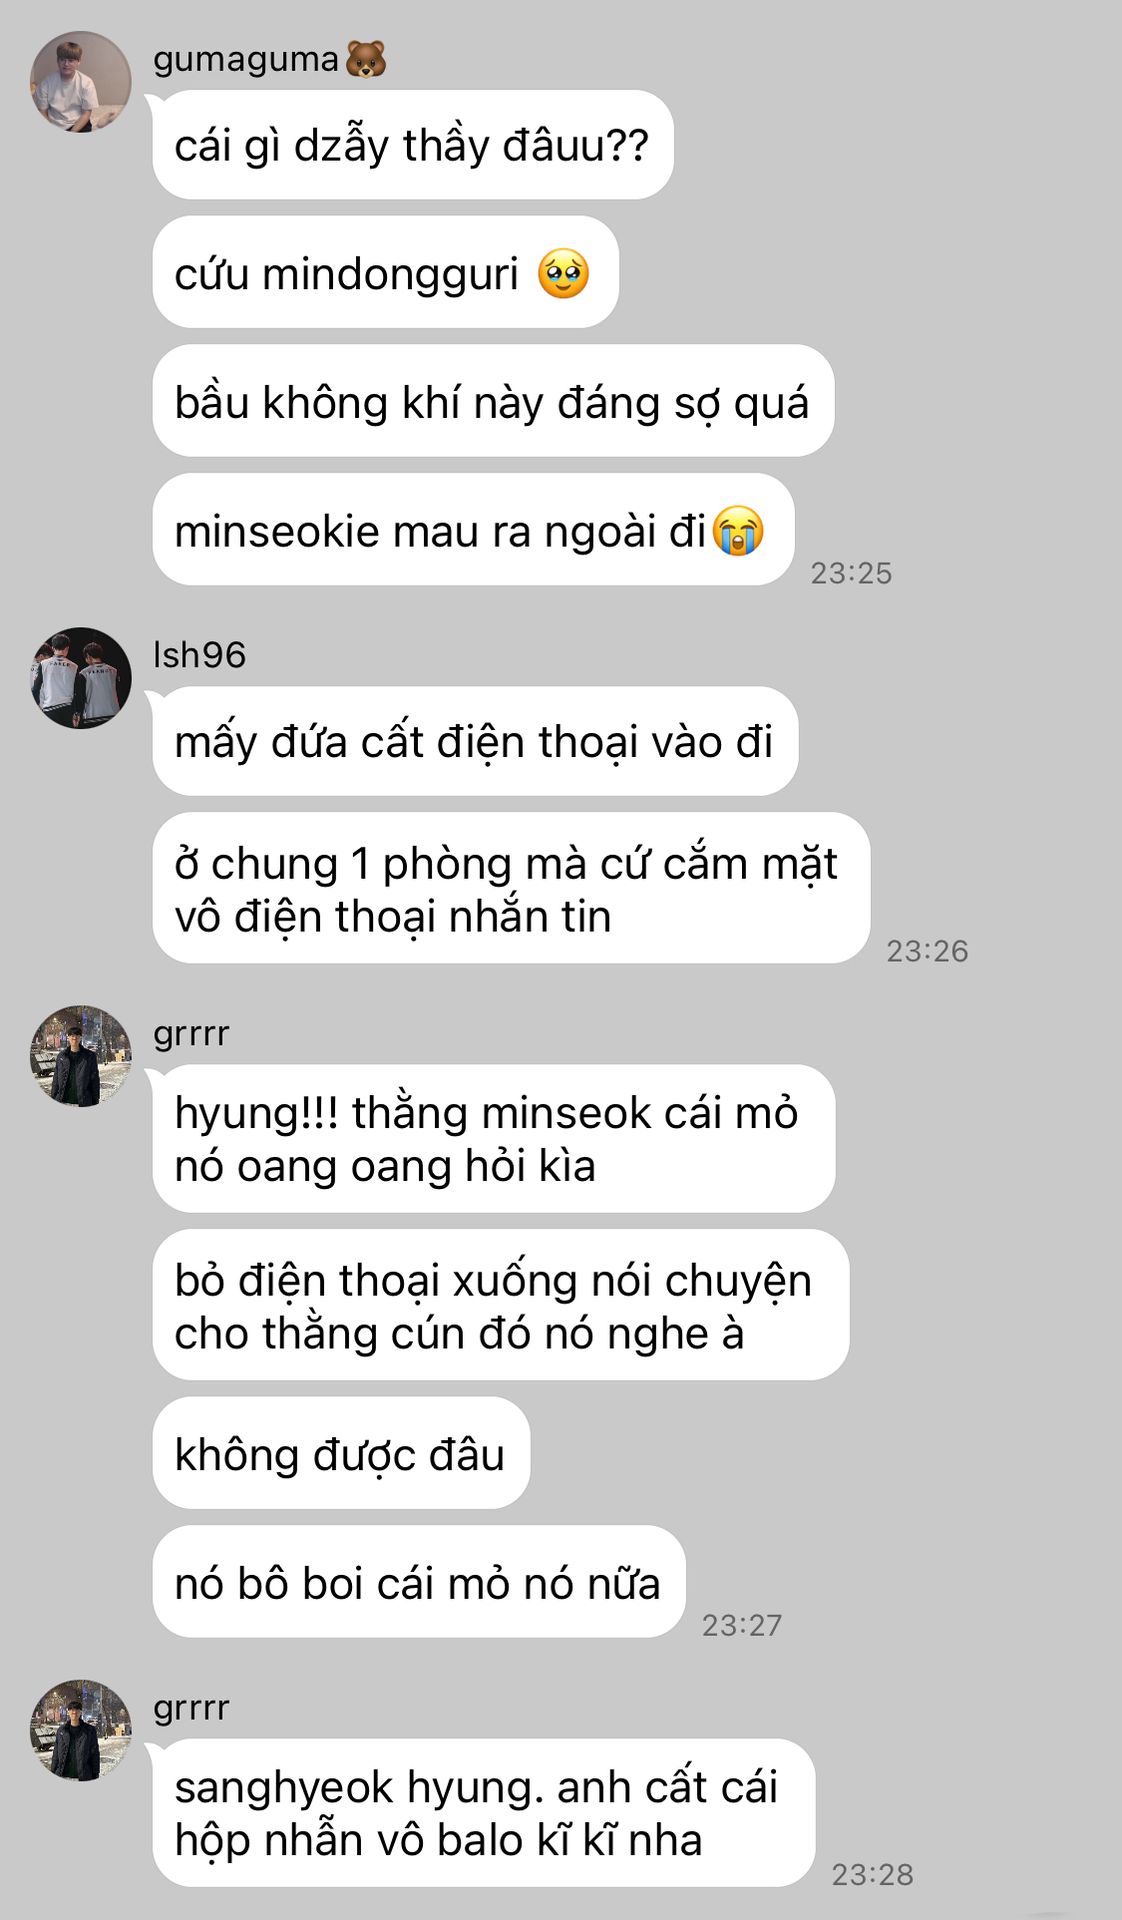Tap the pleading face emoji in mindongguri message
Image resolution: width=1122 pixels, height=1920 pixels.
tap(563, 274)
